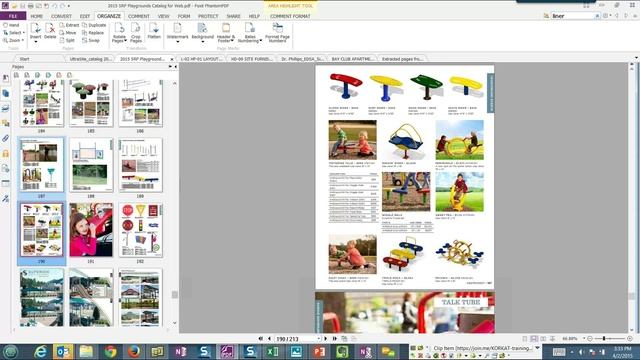Open the security lock panel icon
Viewport: 640px width, 360px height.
(x=6, y=153)
